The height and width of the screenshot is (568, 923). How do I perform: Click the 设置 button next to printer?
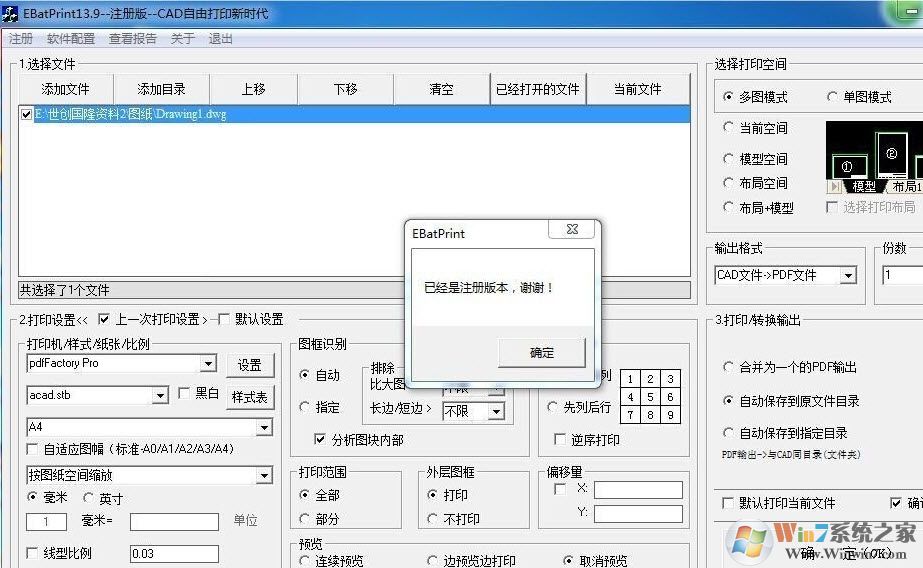250,366
